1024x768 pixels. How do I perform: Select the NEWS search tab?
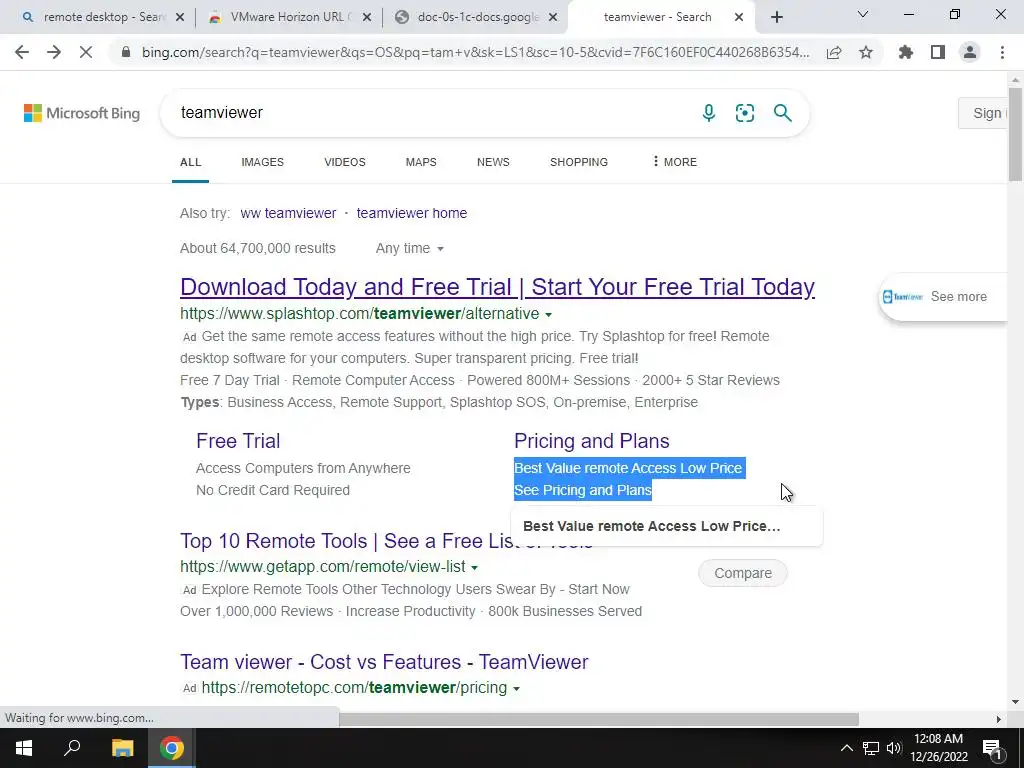(x=493, y=162)
